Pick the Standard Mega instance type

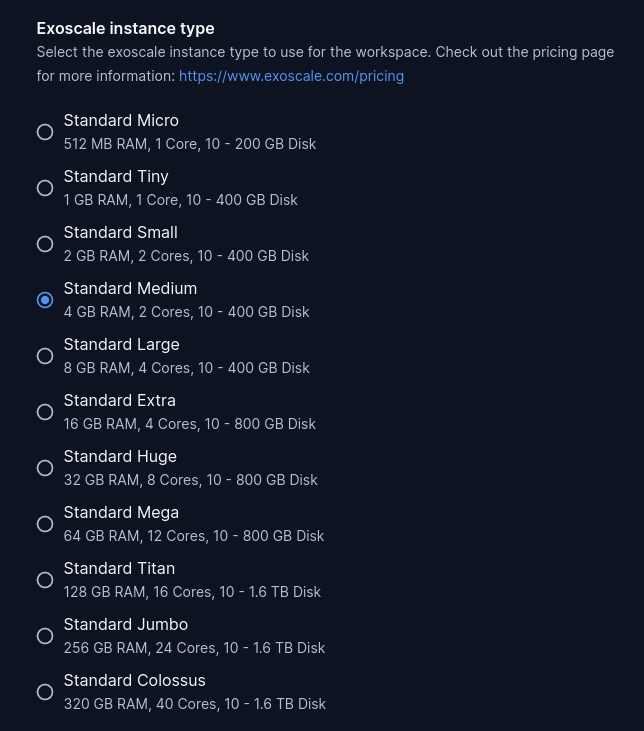click(x=45, y=524)
